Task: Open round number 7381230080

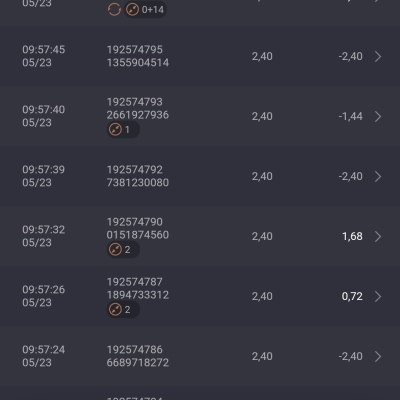Action: coord(138,183)
